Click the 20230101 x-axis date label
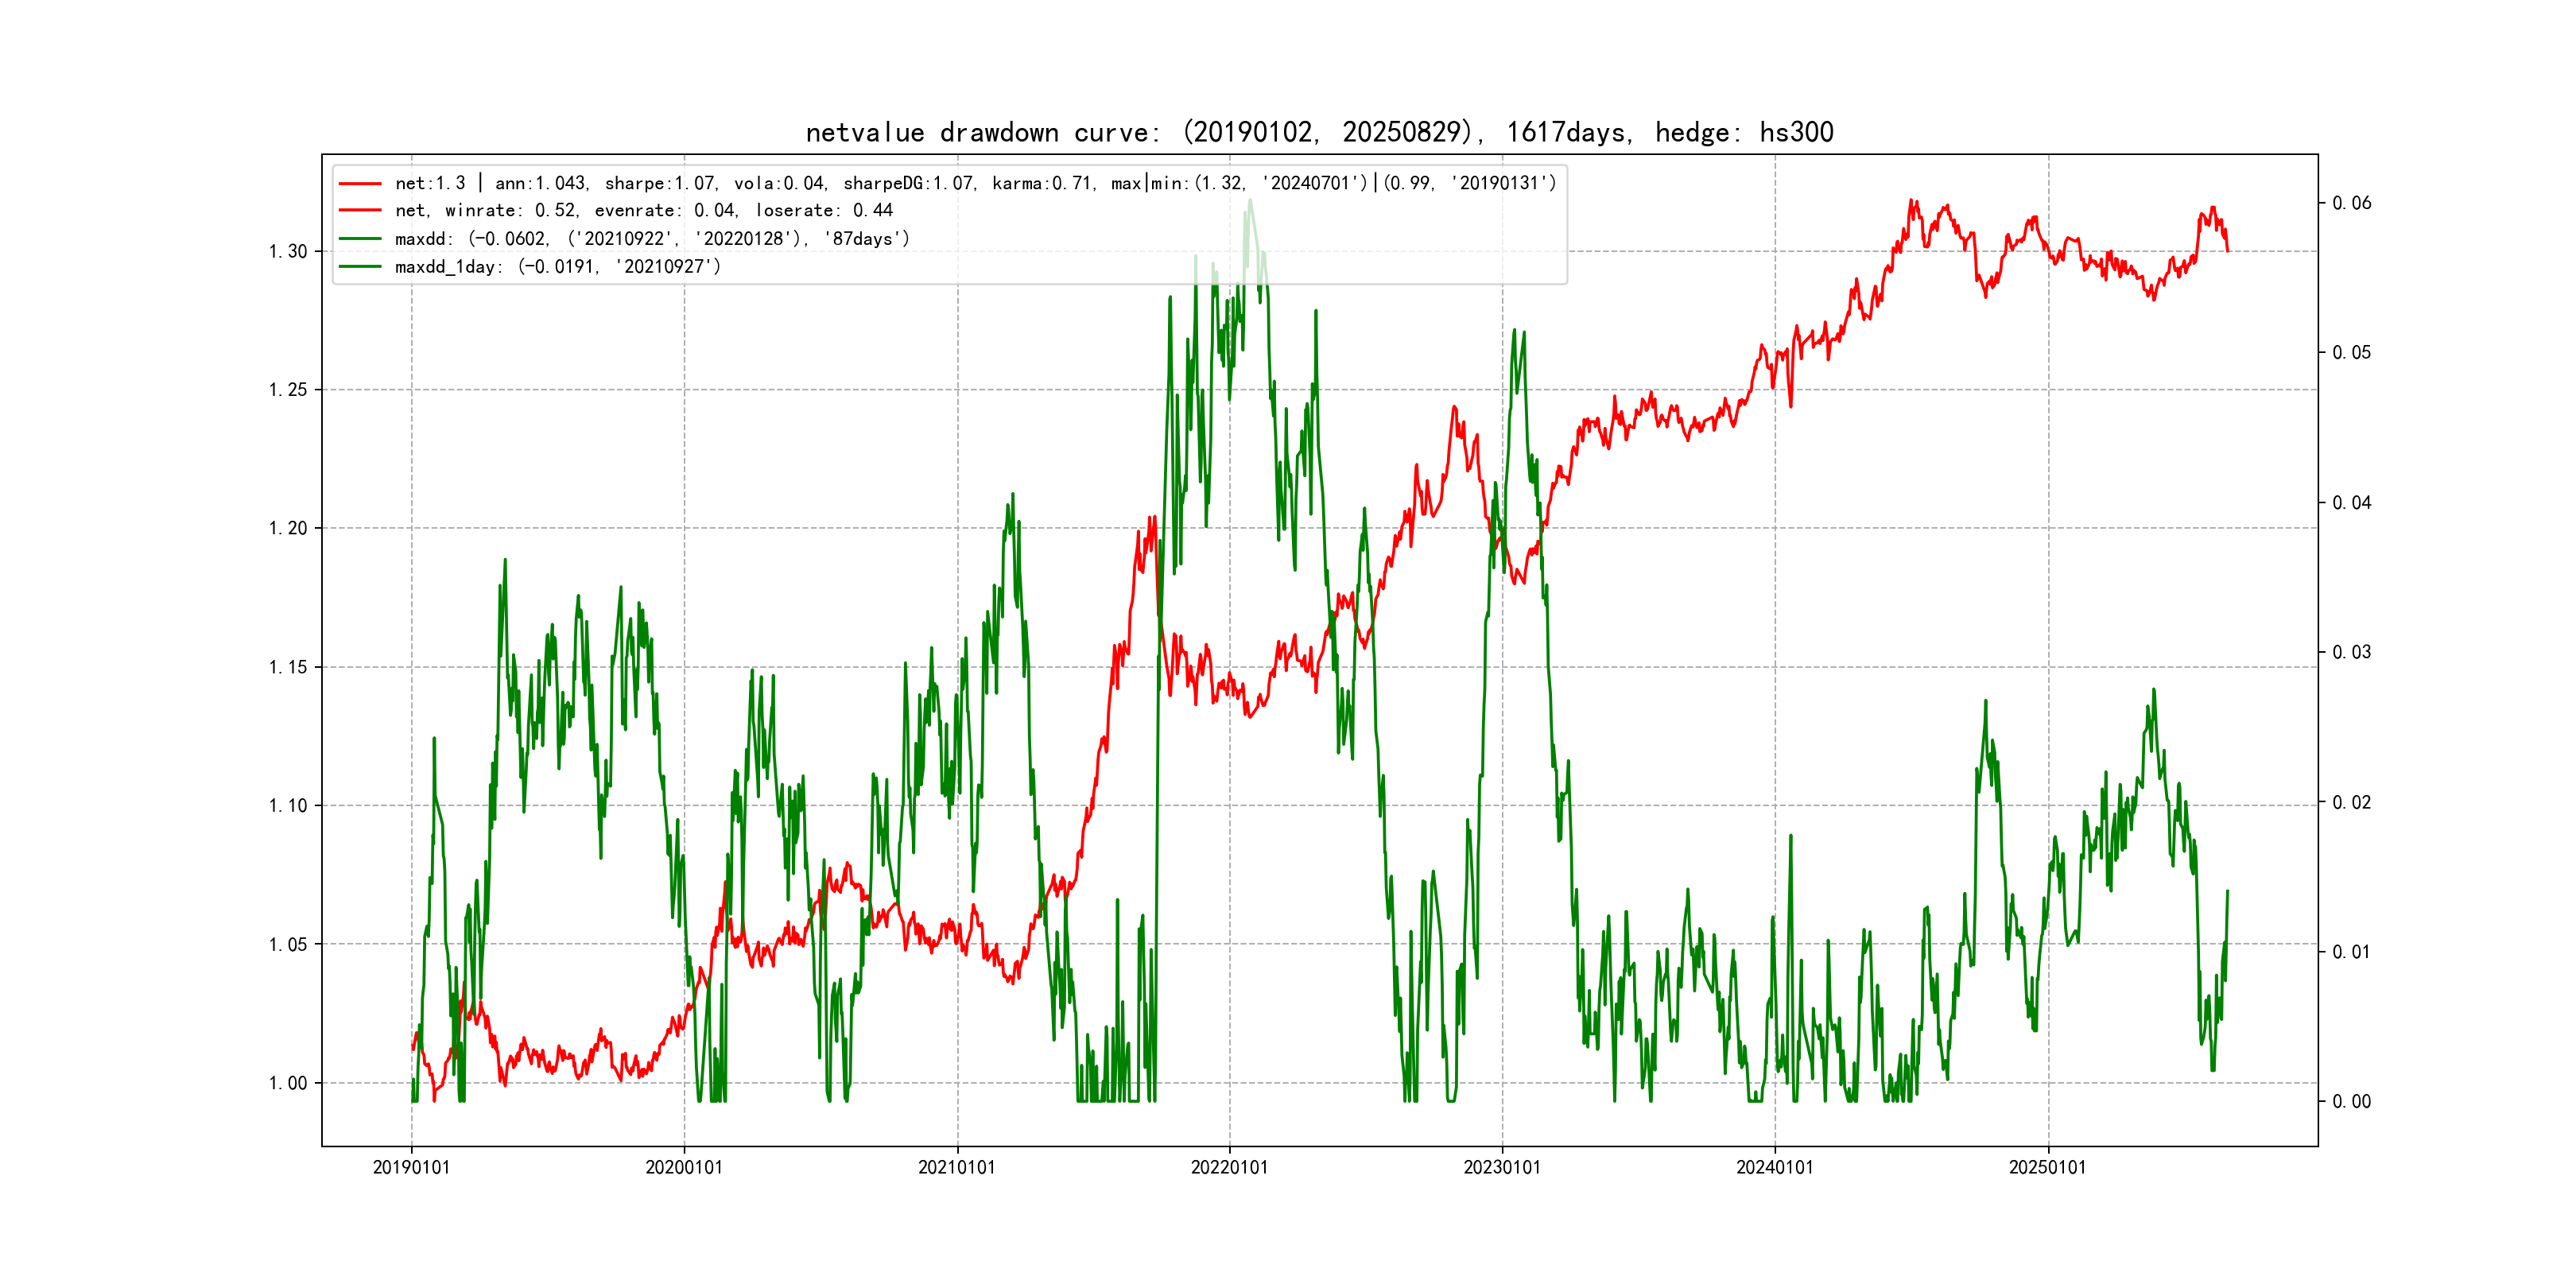The height and width of the screenshot is (1288, 2576). 1502,1167
